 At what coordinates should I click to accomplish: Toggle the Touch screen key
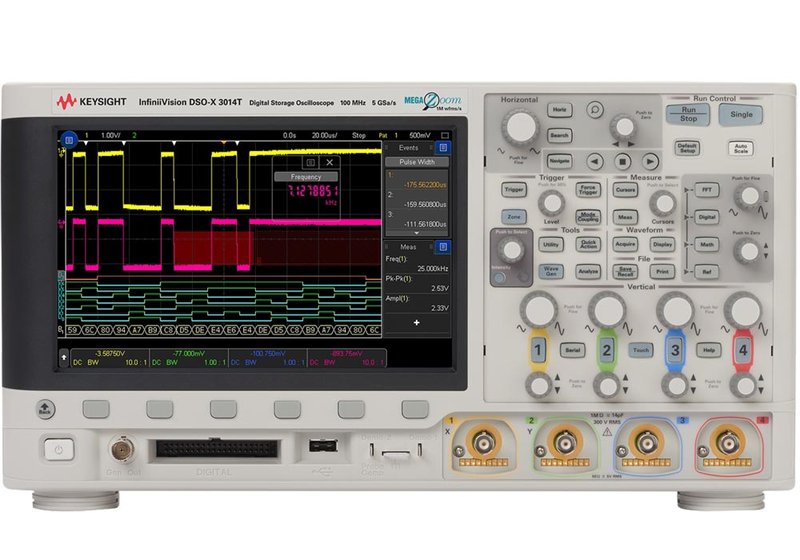(x=641, y=350)
